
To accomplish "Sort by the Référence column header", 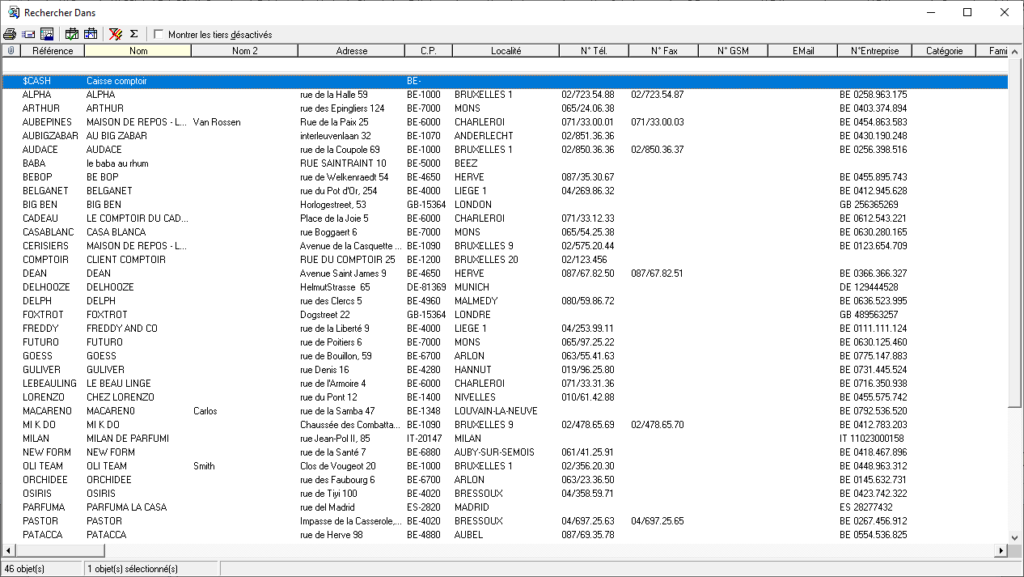I will coord(52,50).
